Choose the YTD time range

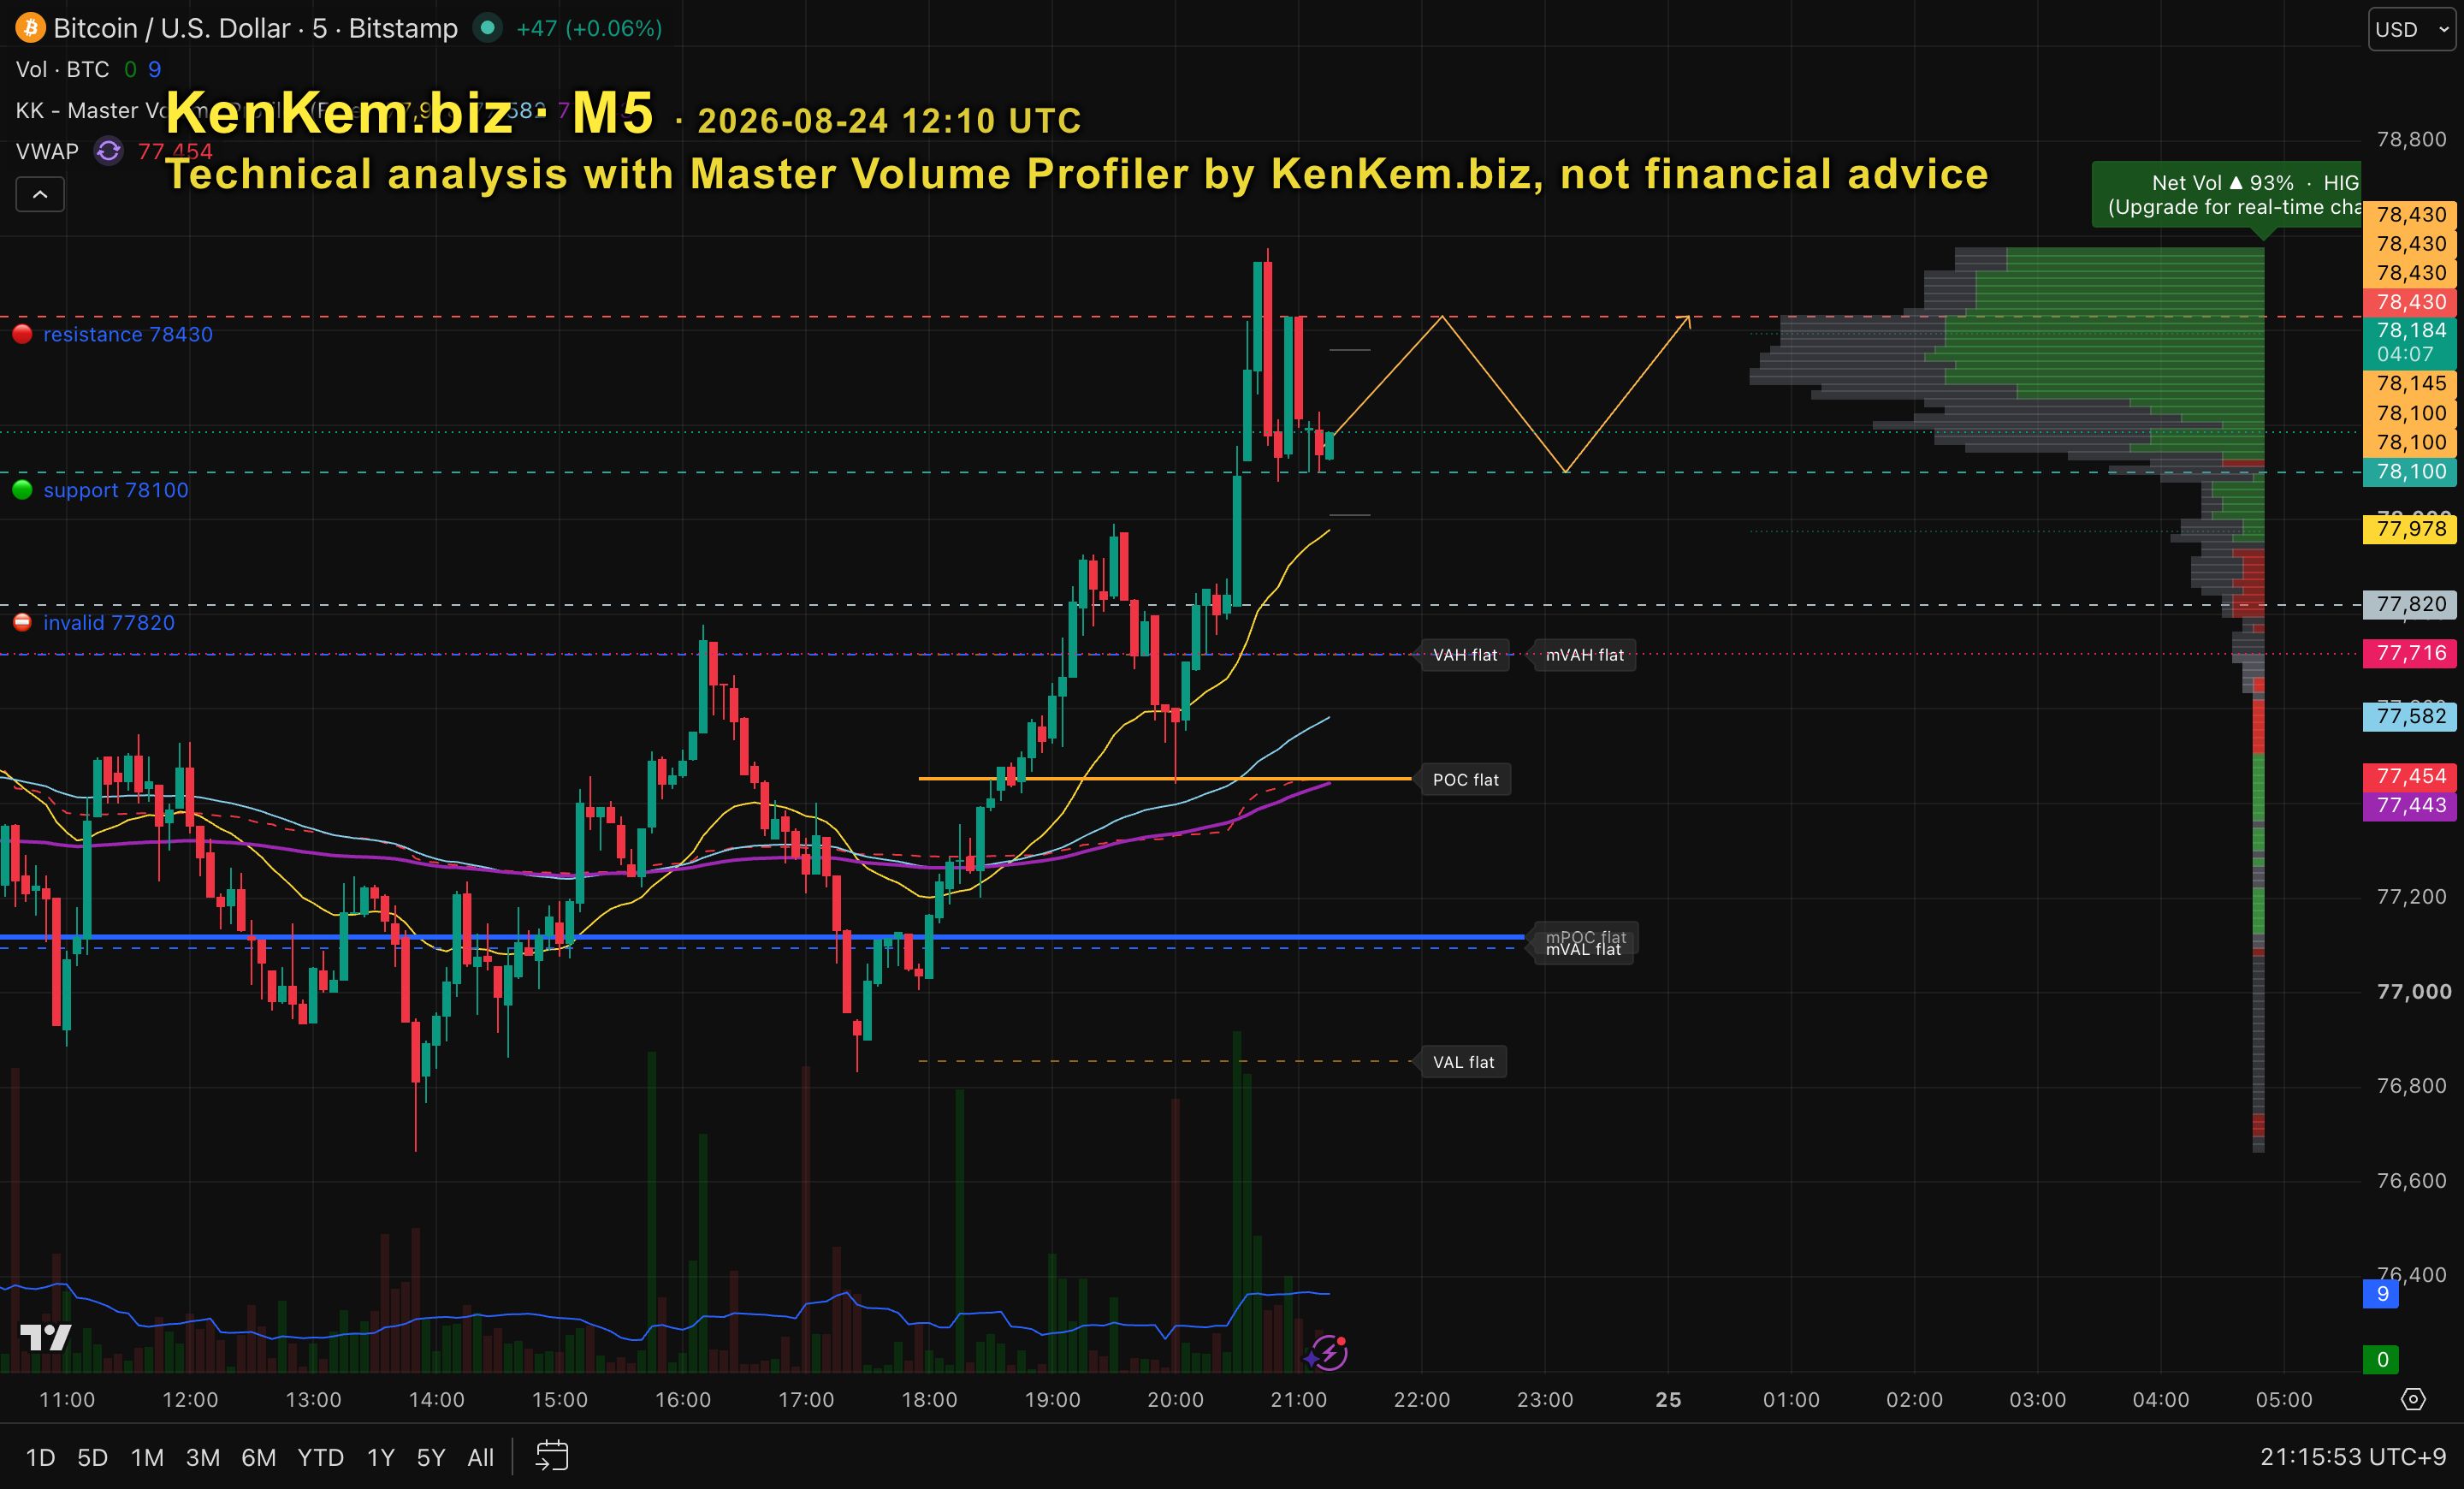pyautogui.click(x=321, y=1457)
